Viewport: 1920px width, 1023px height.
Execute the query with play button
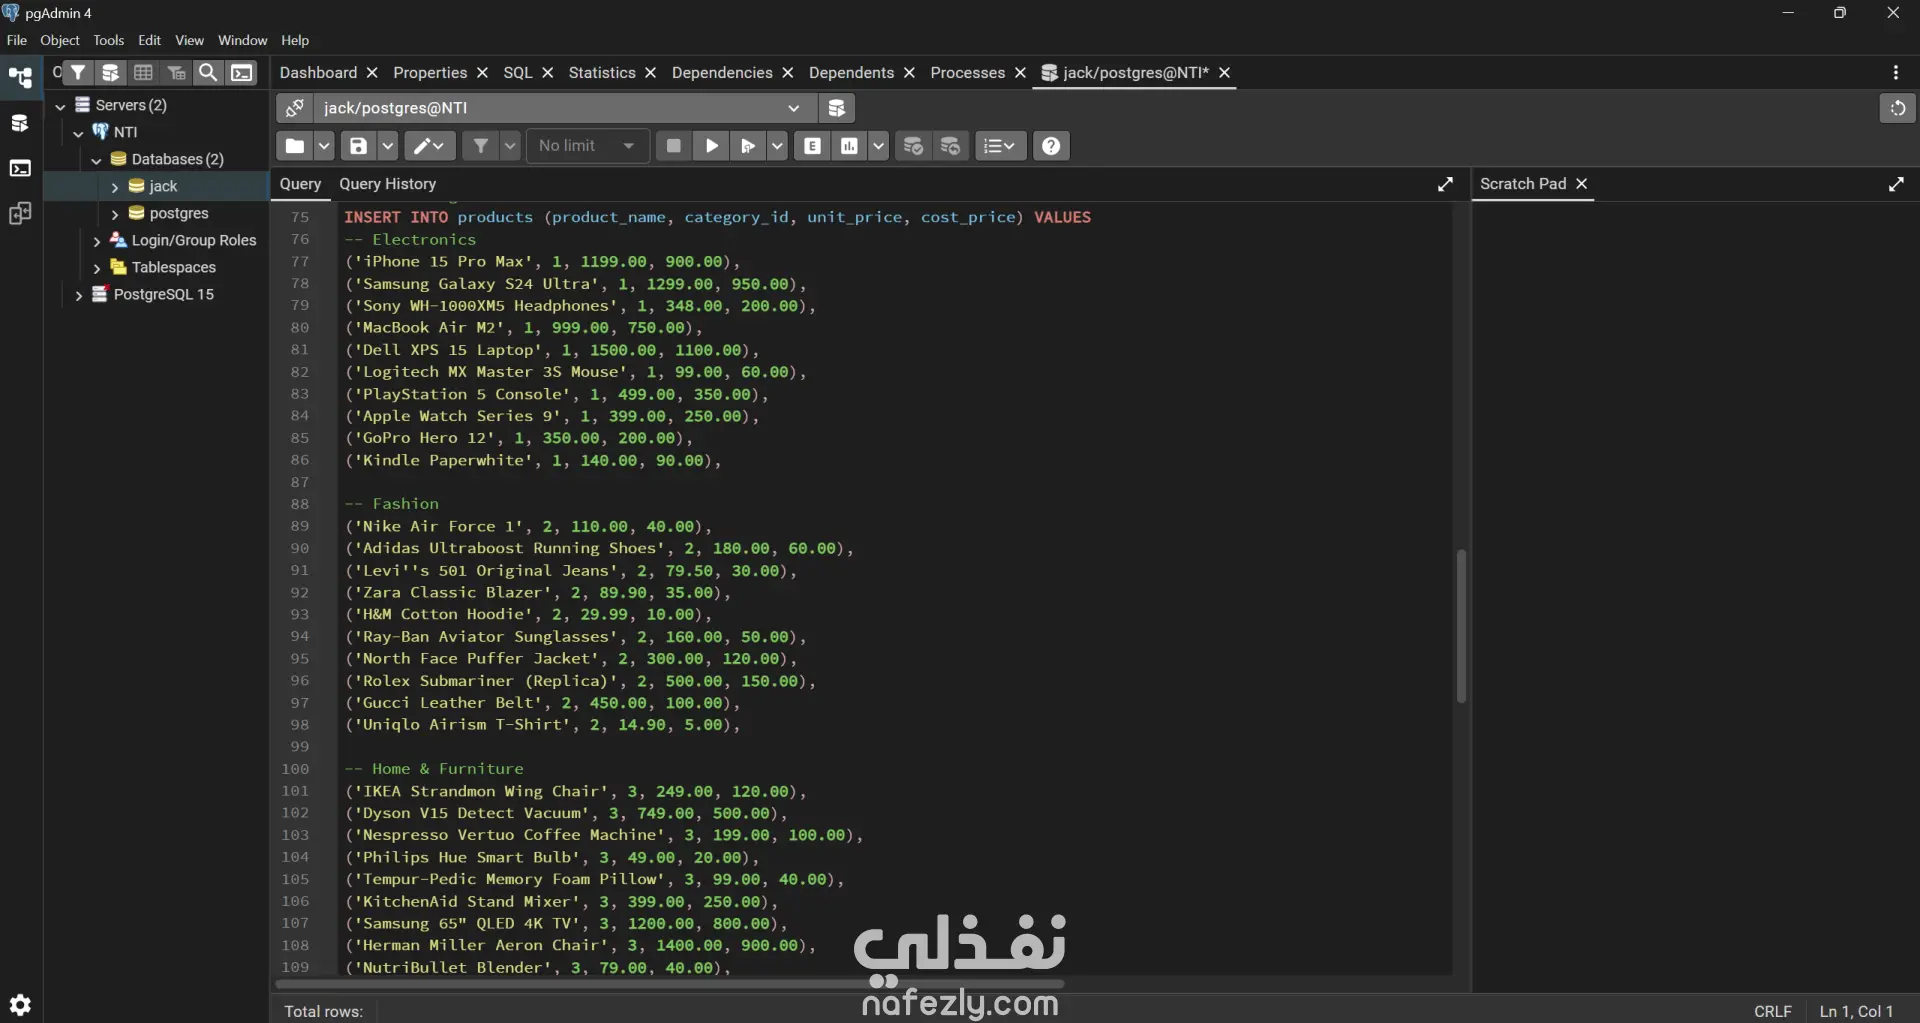712,146
